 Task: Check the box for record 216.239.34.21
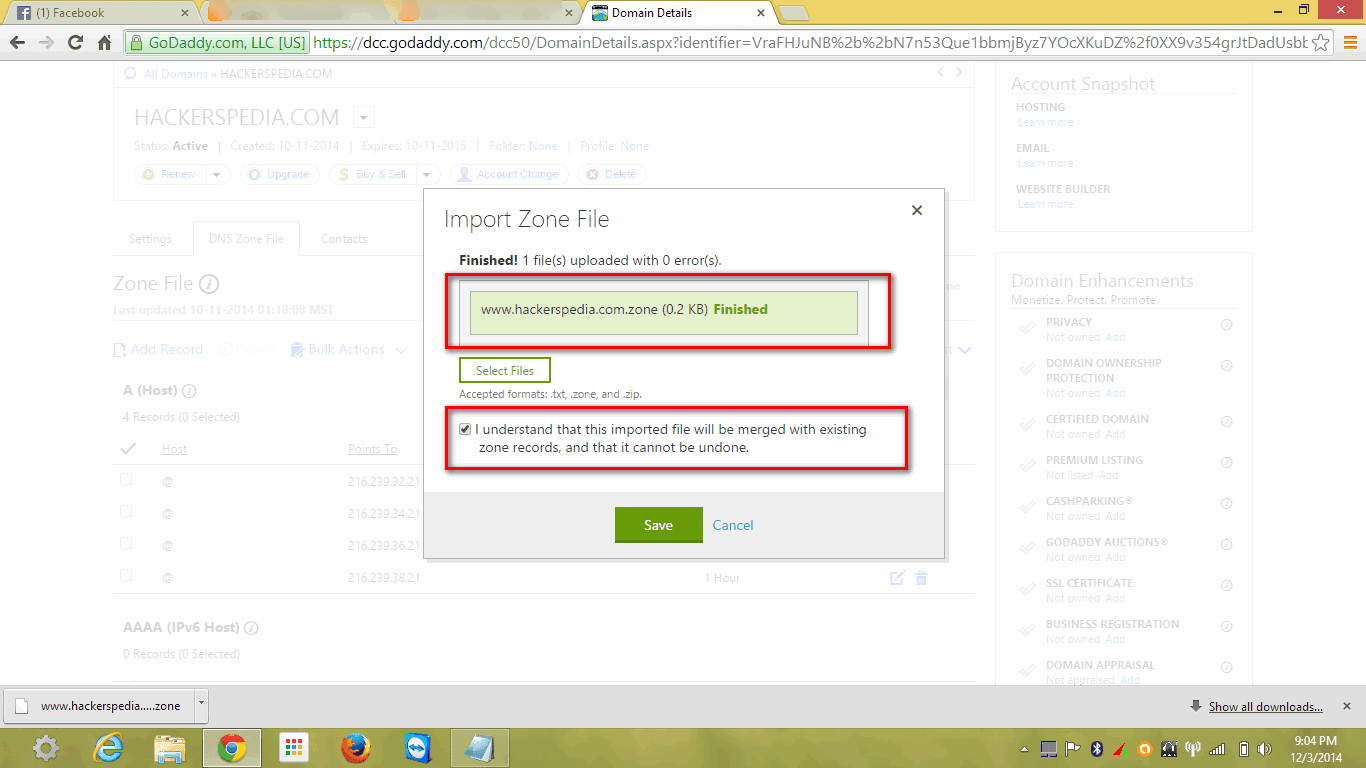tap(126, 512)
